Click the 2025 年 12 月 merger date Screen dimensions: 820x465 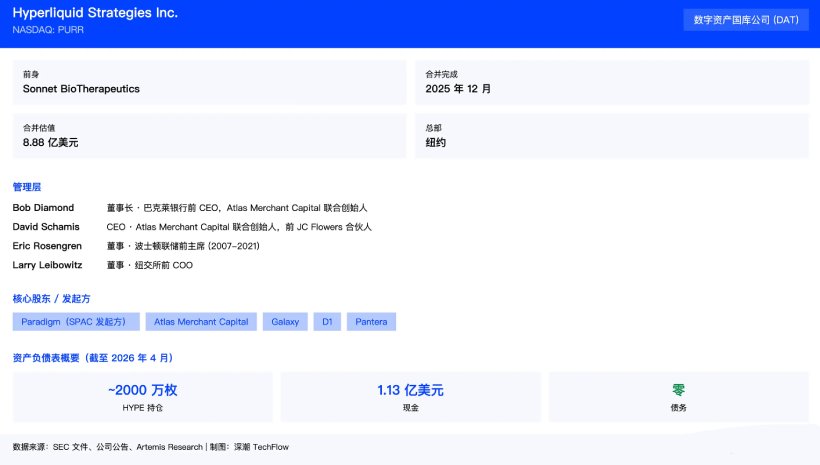coord(458,89)
